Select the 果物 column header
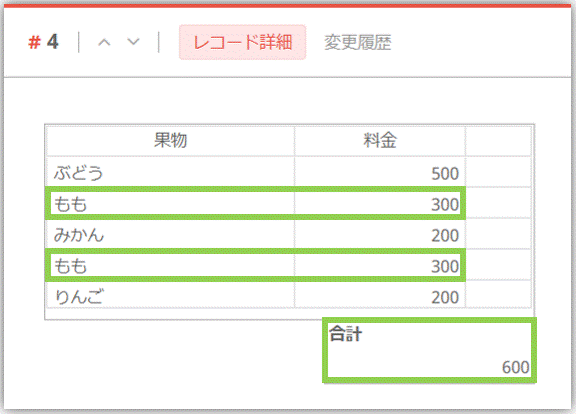The height and width of the screenshot is (414, 576). pyautogui.click(x=170, y=141)
